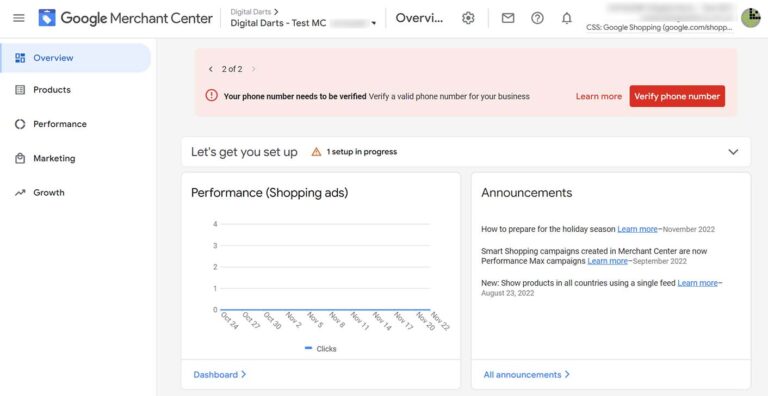768x396 pixels.
Task: Click the Clicks legend entry in chart
Action: pos(320,349)
